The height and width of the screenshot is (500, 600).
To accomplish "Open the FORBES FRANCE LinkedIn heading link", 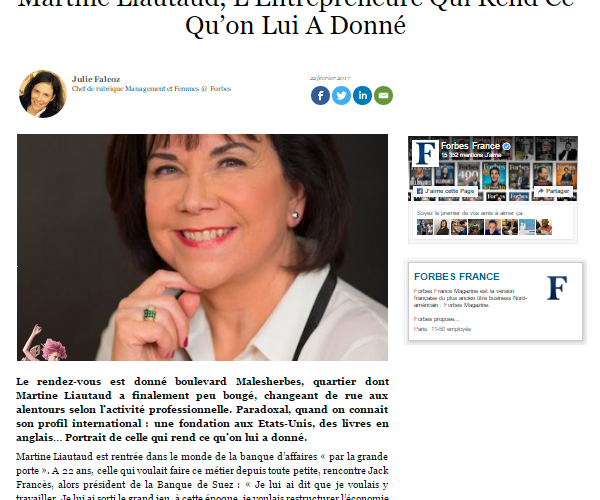I will point(457,277).
